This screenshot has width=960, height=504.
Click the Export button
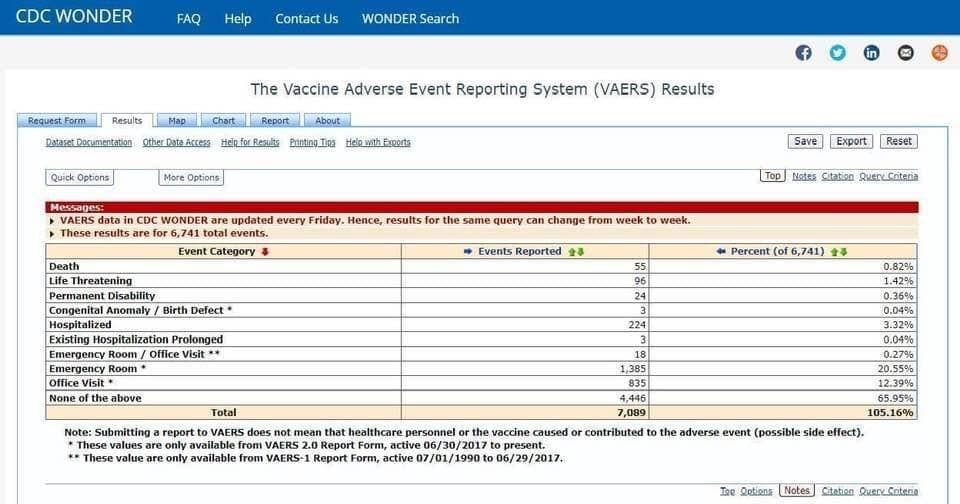tap(852, 141)
